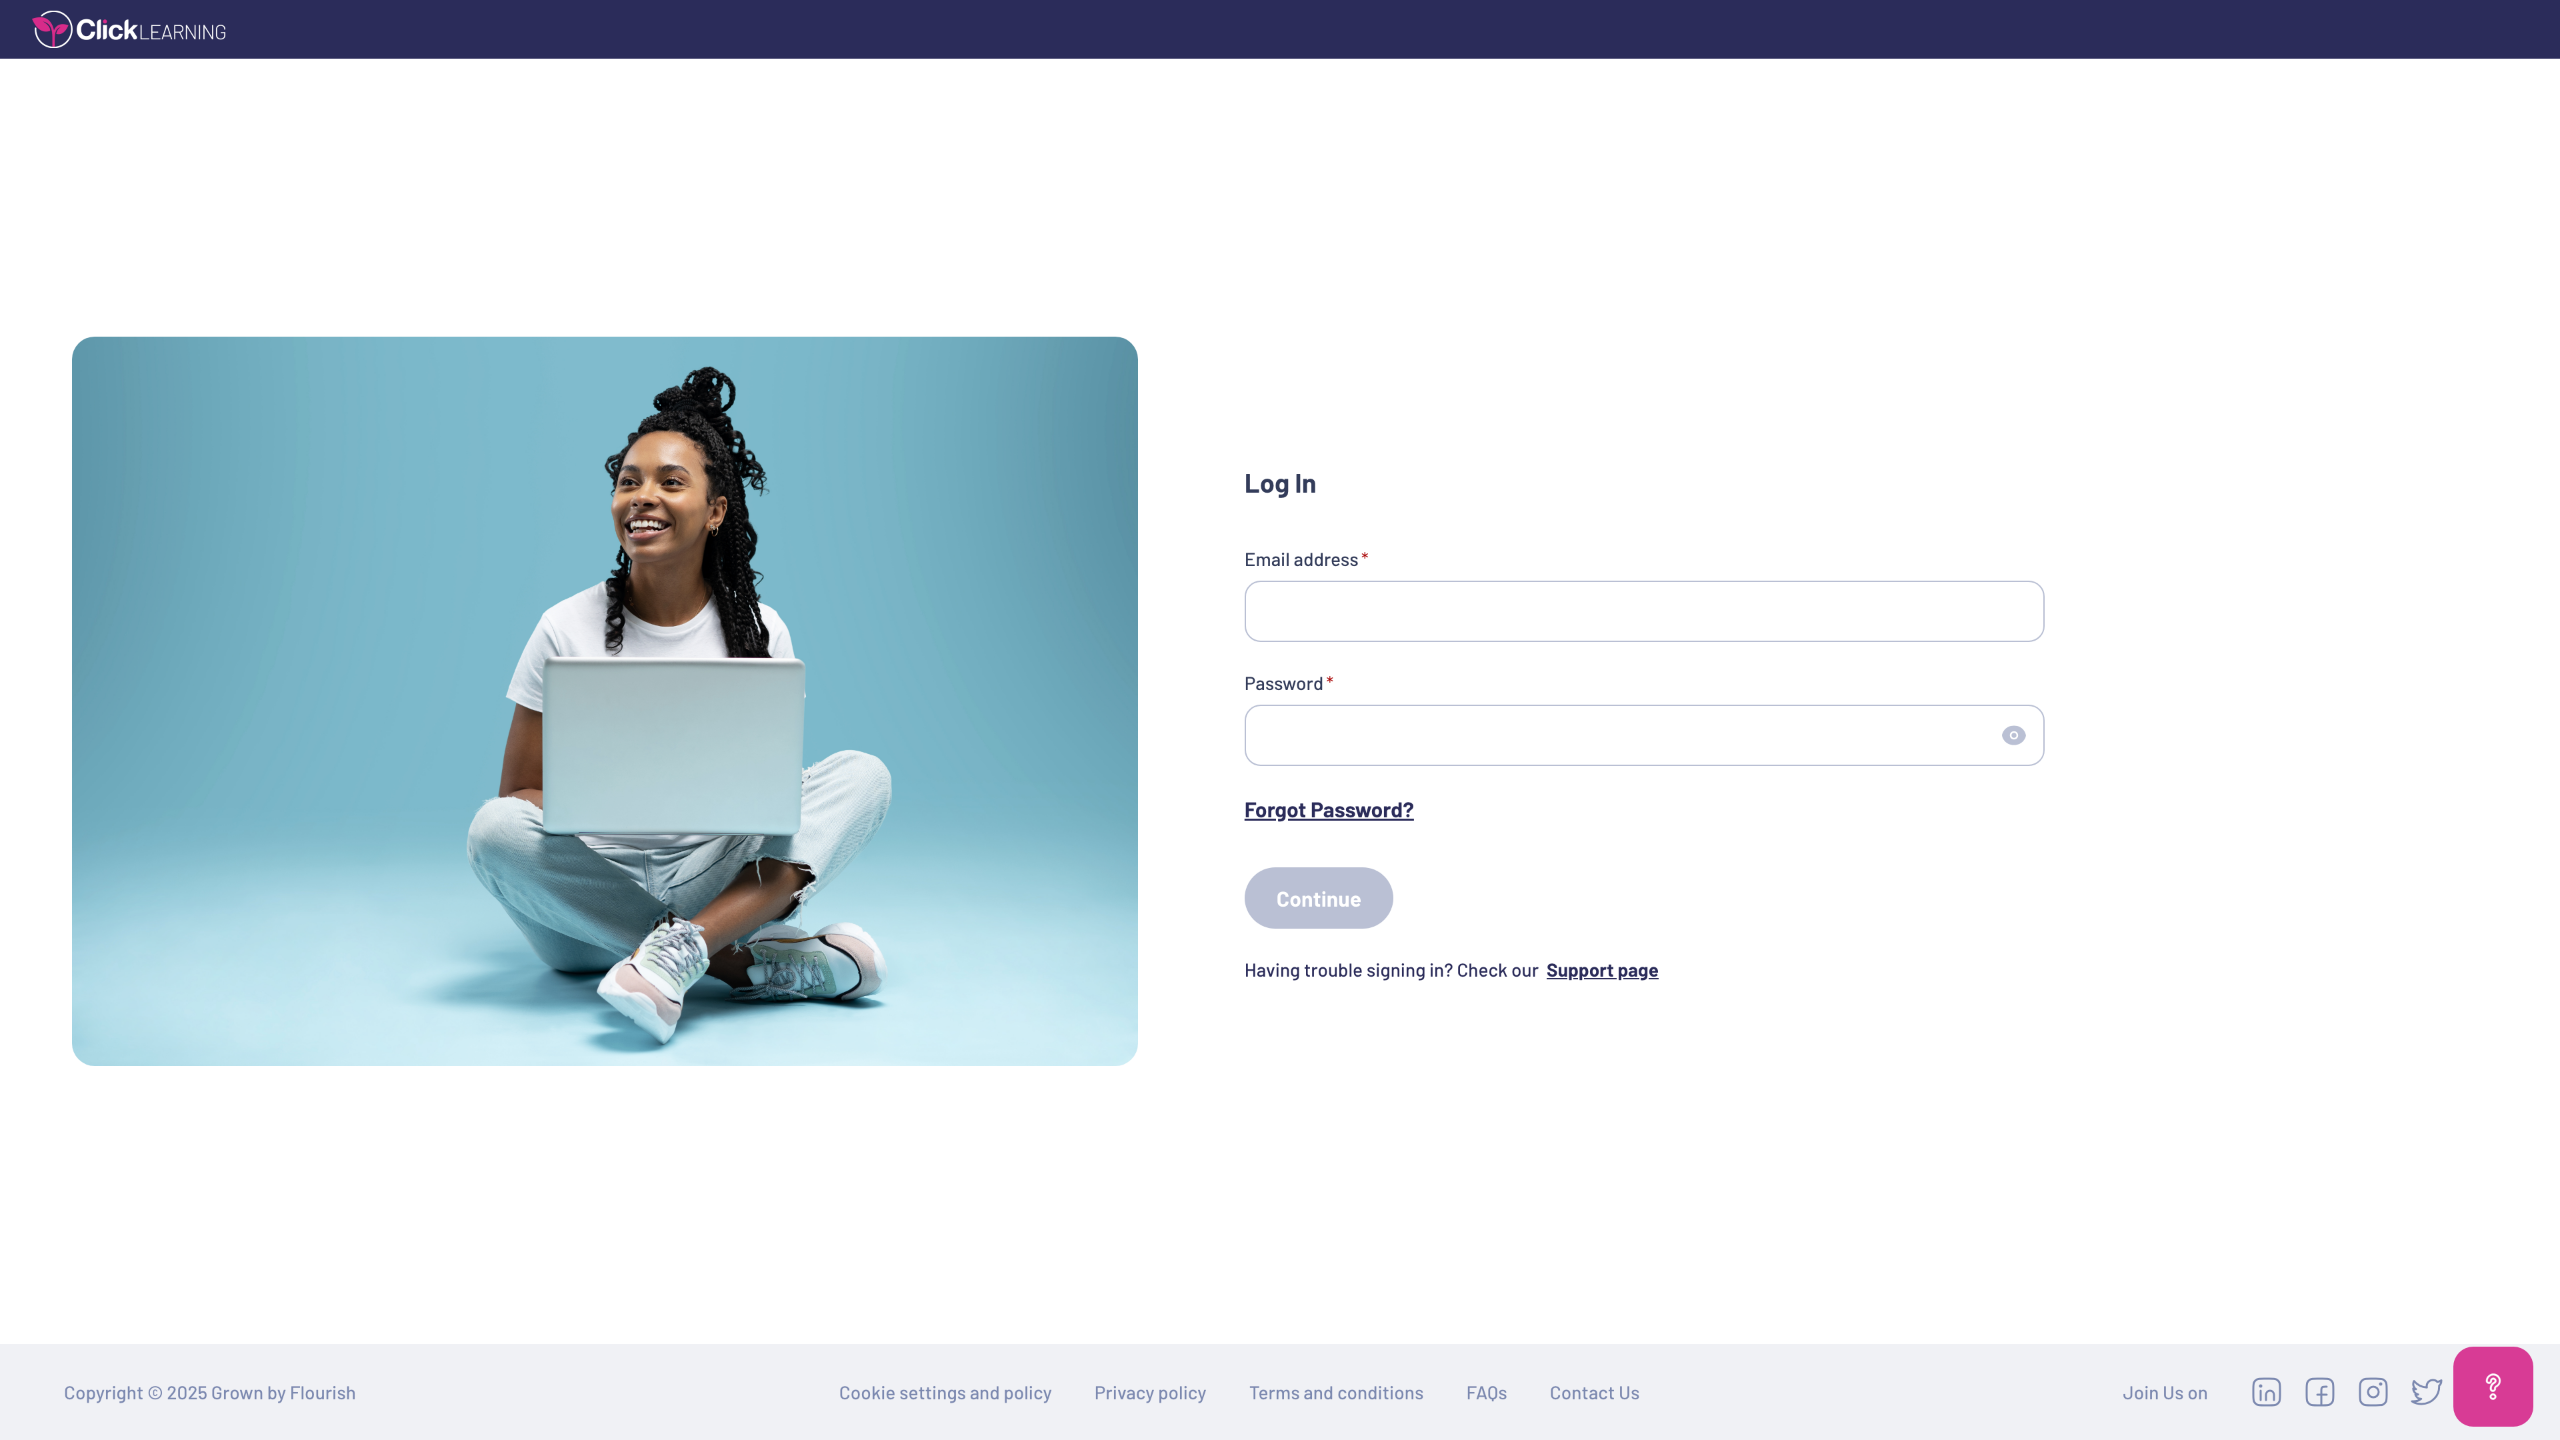Open the Twitter bird icon
Viewport: 2560px width, 1440px height.
(2426, 1392)
